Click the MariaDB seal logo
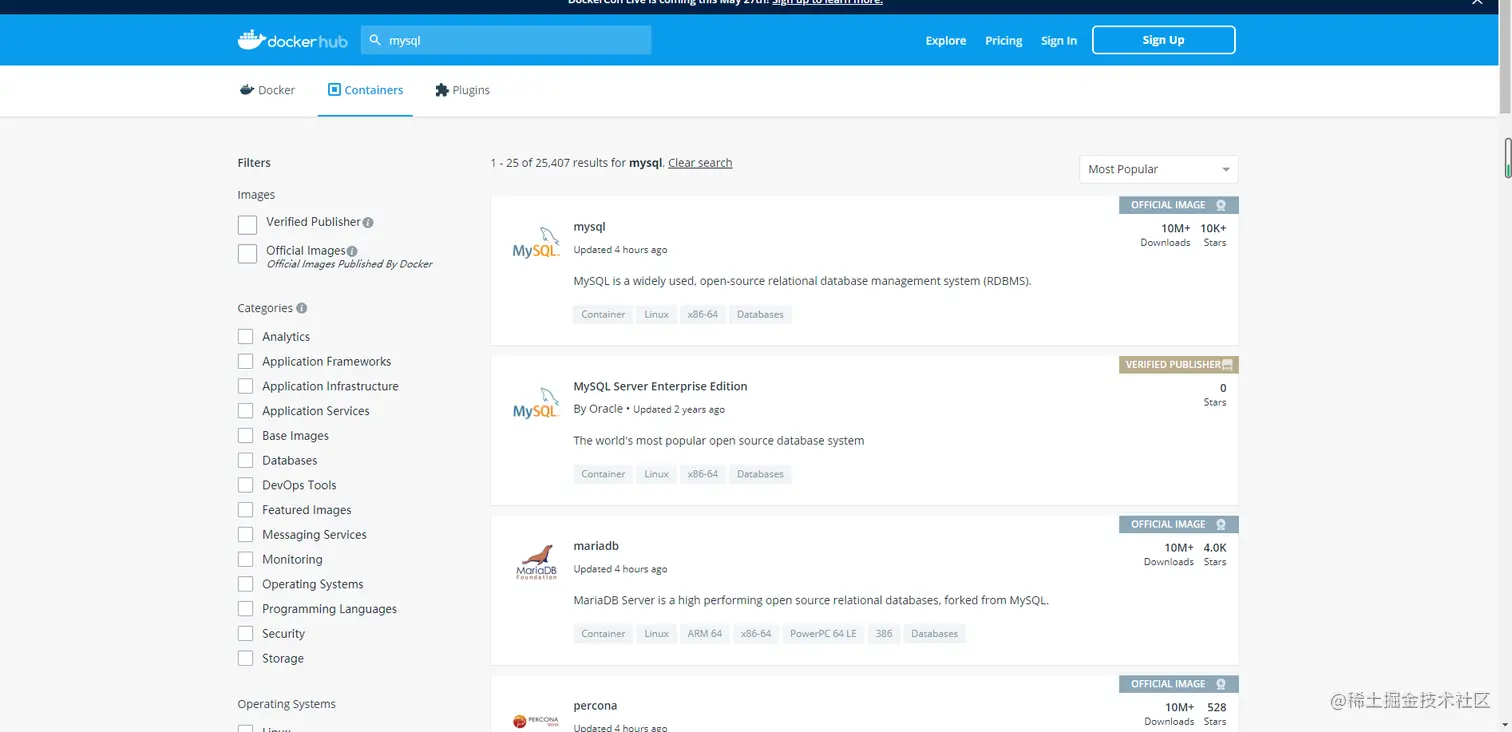This screenshot has height=732, width=1512. pyautogui.click(x=536, y=563)
